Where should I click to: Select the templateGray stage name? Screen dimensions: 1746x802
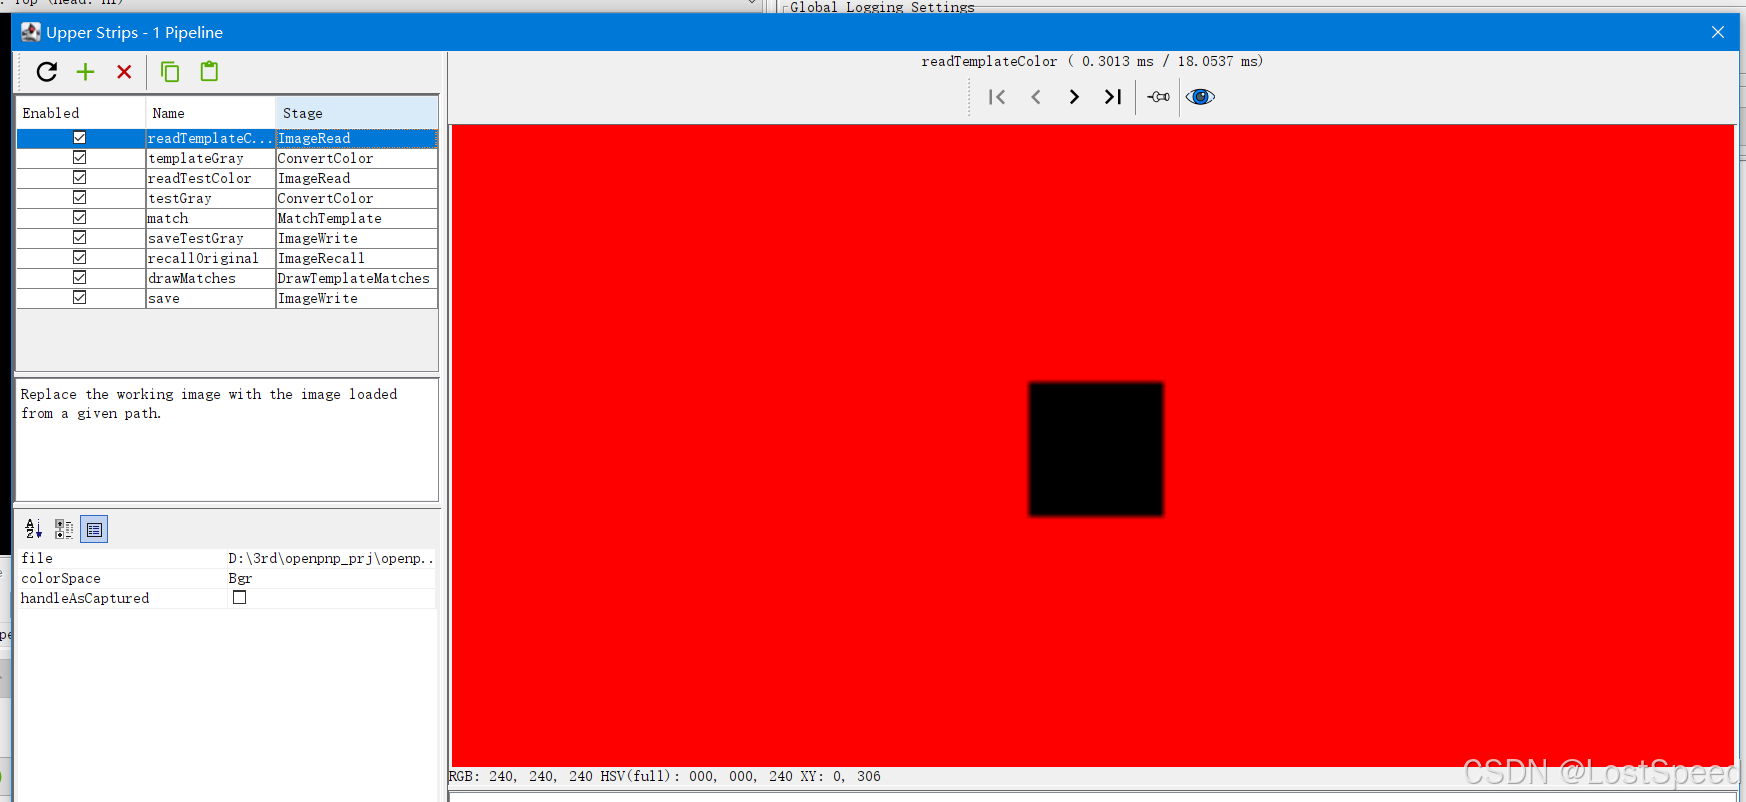pos(210,158)
